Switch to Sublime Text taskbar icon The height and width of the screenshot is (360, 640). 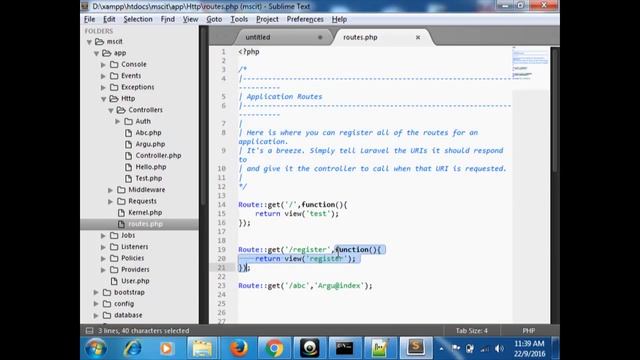pyautogui.click(x=416, y=348)
